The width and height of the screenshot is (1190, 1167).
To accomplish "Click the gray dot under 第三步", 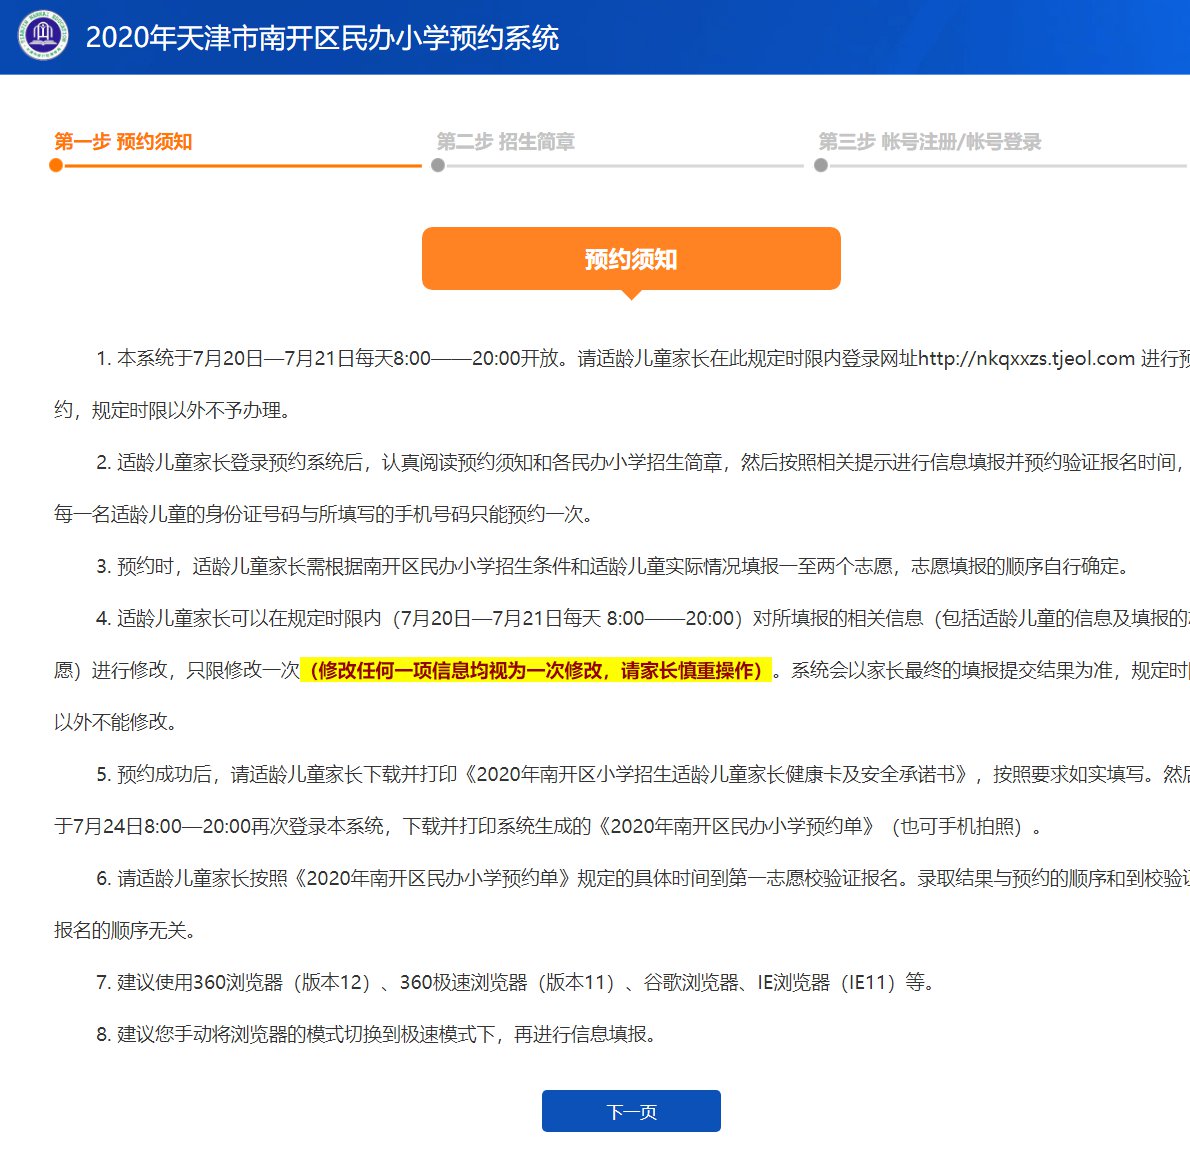I will (821, 165).
